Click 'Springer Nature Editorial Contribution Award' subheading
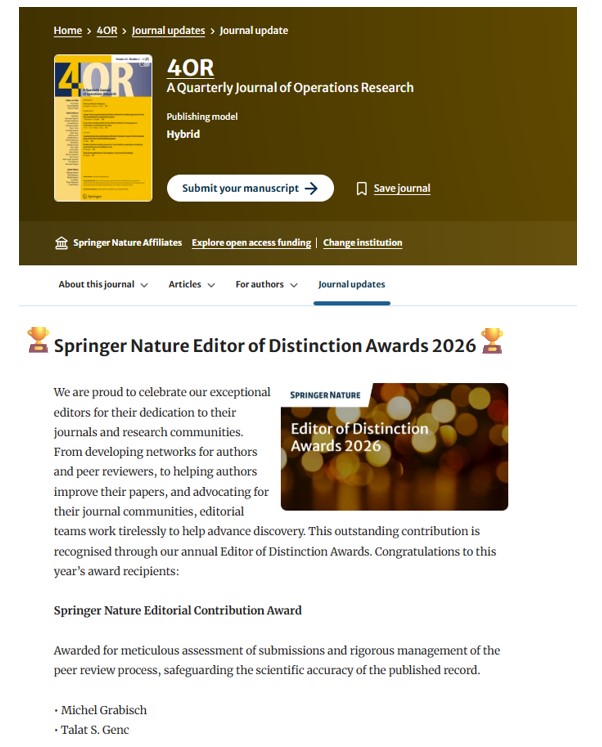This screenshot has height=747, width=602. pos(178,610)
